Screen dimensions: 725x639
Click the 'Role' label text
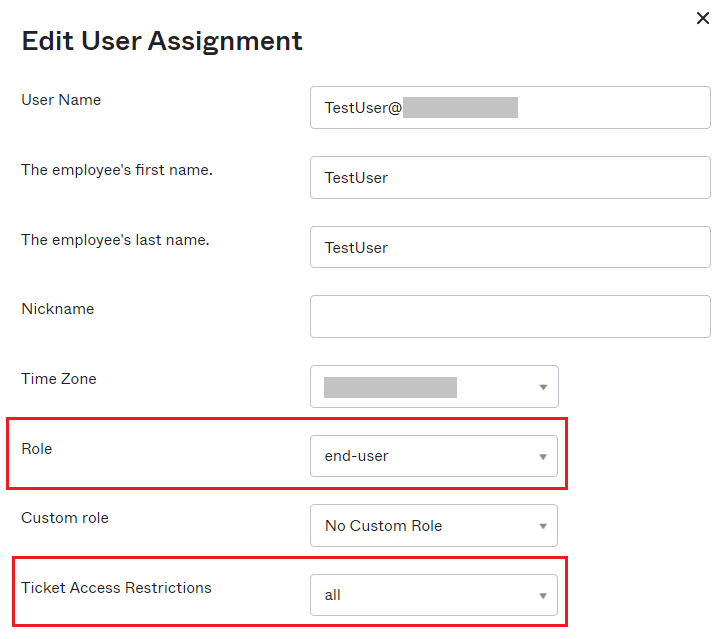coord(37,449)
